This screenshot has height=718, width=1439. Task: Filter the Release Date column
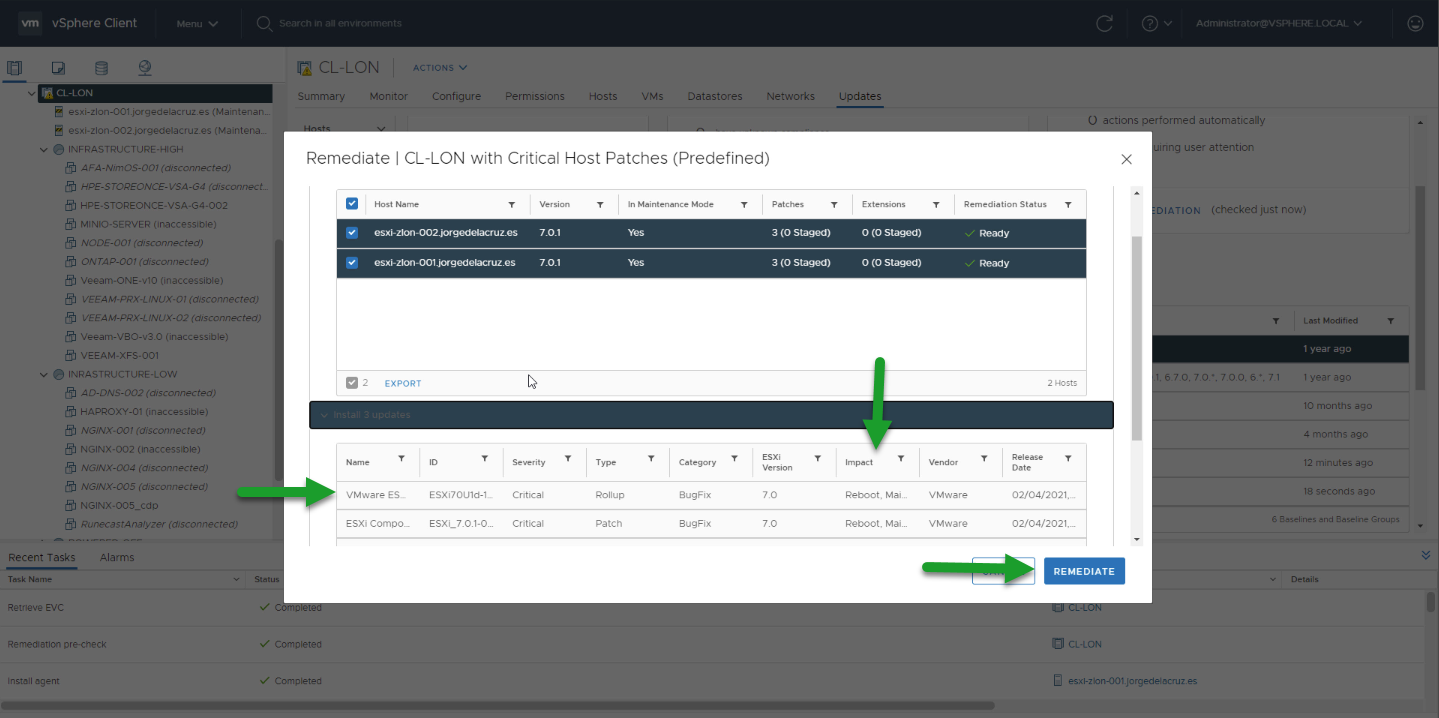(1068, 458)
